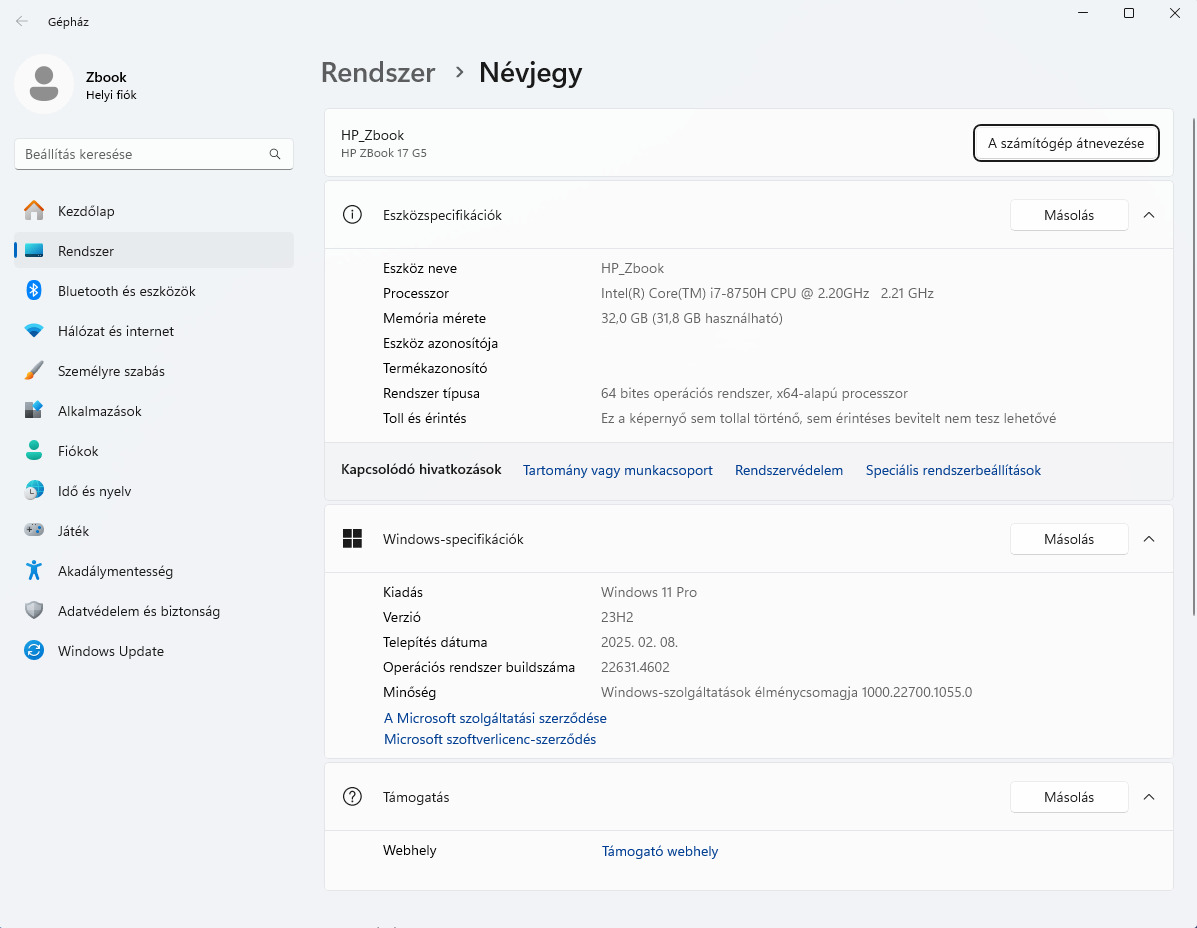The height and width of the screenshot is (928, 1197).
Task: Click the Fiókok person icon
Action: pos(34,450)
